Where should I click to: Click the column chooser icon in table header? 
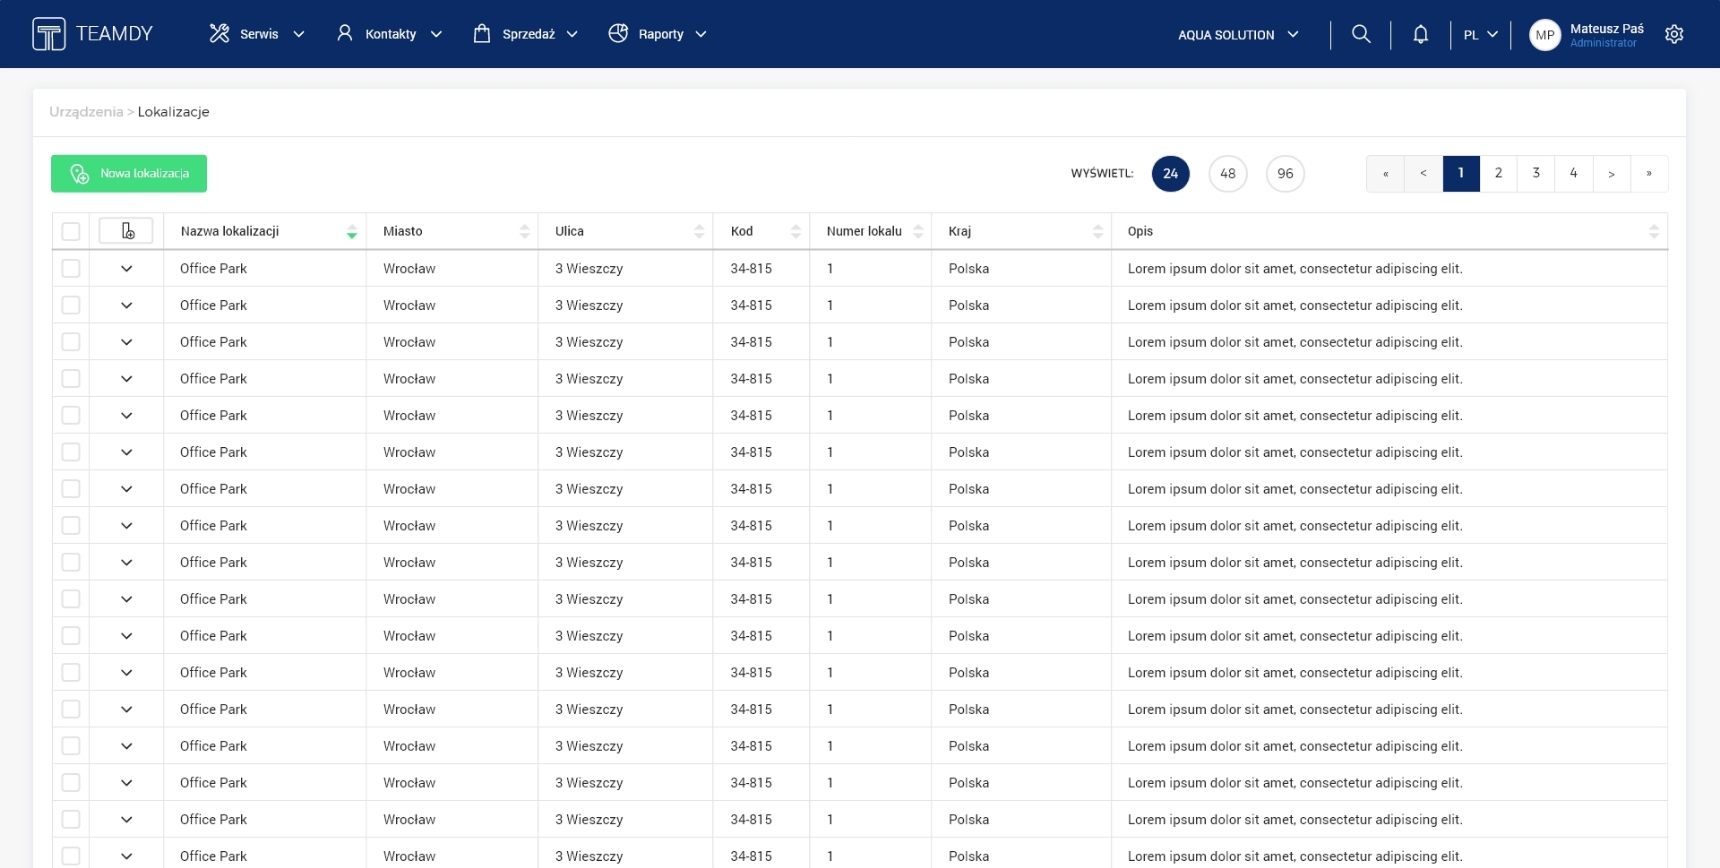click(127, 231)
